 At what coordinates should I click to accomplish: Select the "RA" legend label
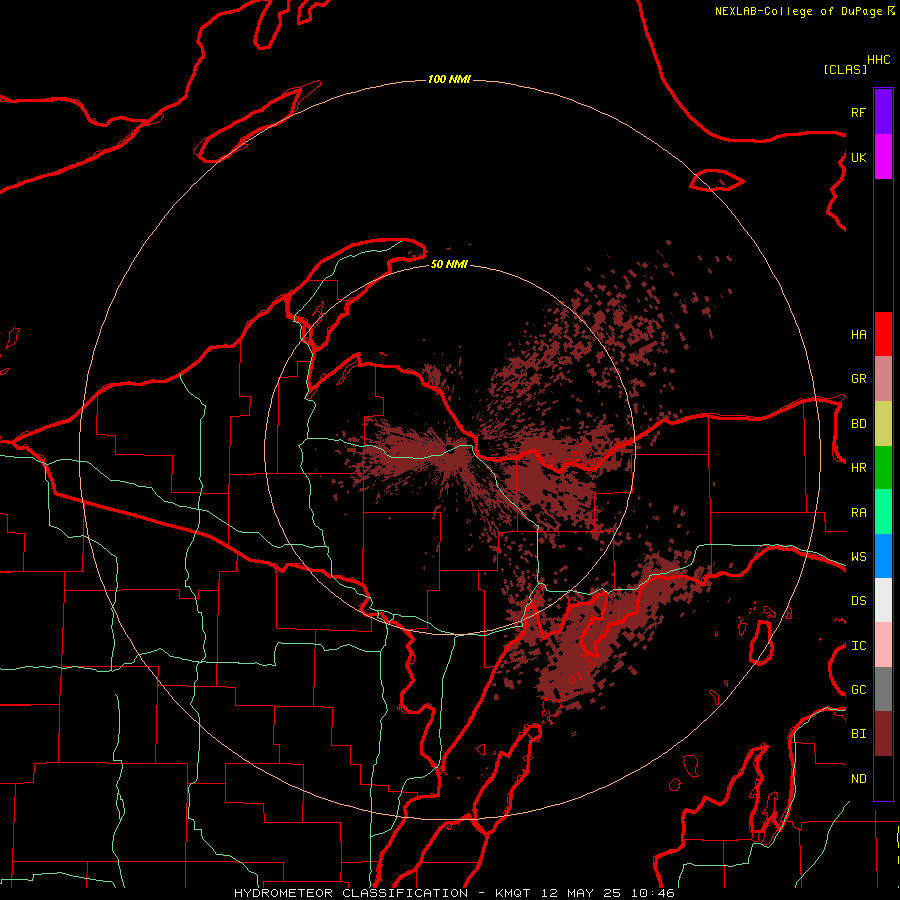click(858, 513)
